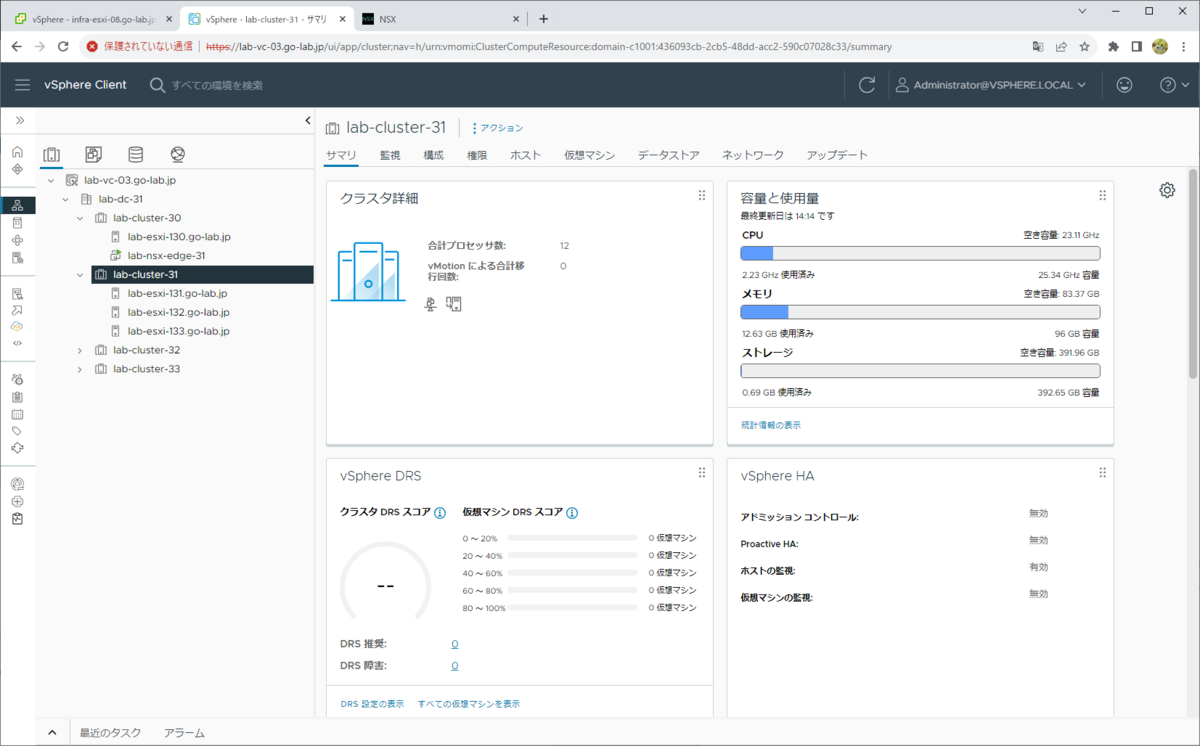Viewport: 1200px width, 746px height.
Task: Expand the lab-cluster-33 node
Action: 80,369
